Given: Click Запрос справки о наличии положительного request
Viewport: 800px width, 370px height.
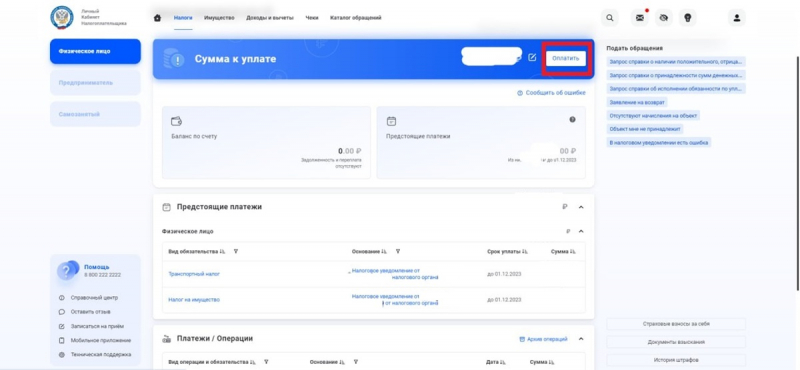Looking at the screenshot, I should (676, 62).
